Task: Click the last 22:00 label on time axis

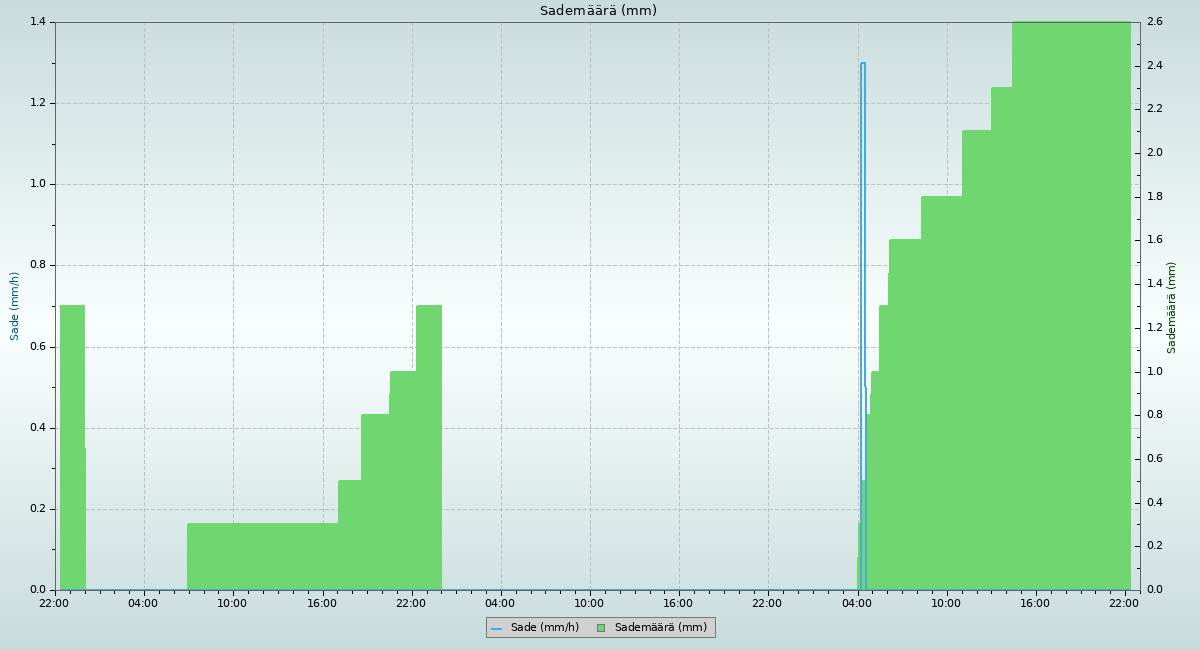Action: tap(1124, 603)
